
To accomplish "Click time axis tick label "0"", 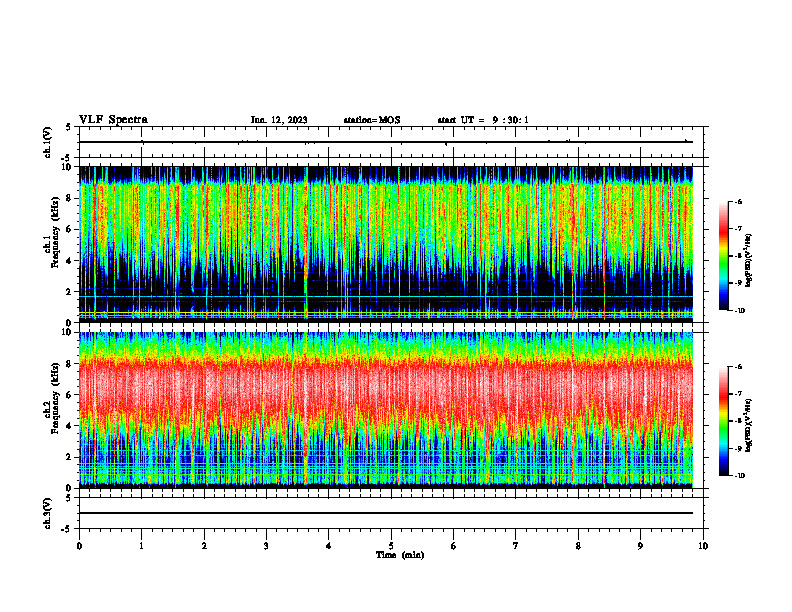I will (x=79, y=546).
